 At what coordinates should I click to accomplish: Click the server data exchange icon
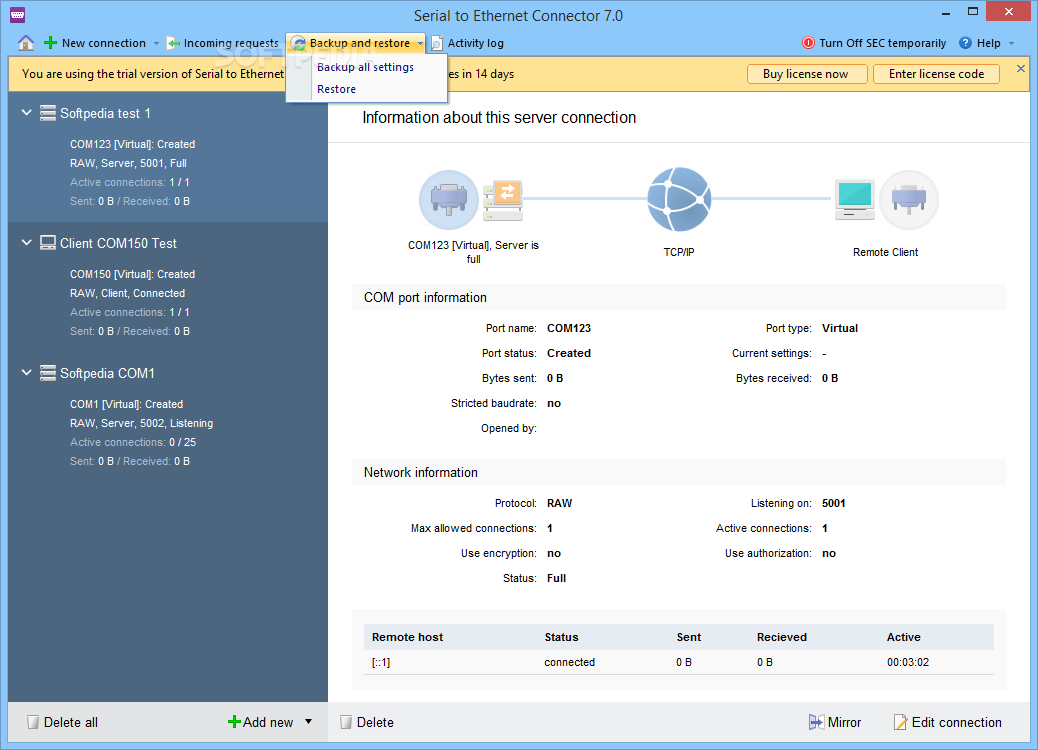coord(503,201)
